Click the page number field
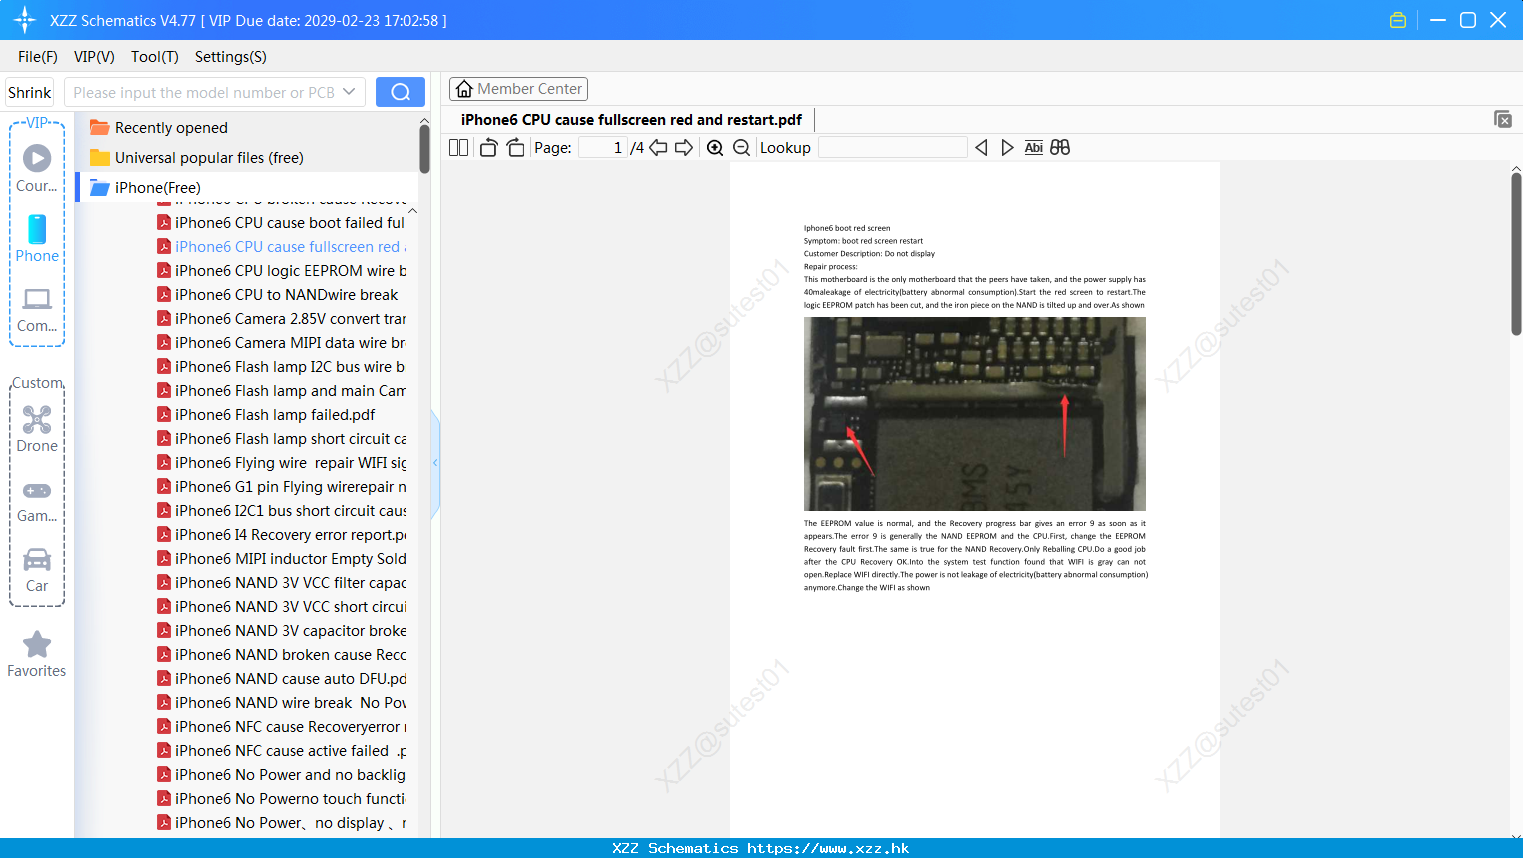Image resolution: width=1523 pixels, height=858 pixels. point(602,148)
